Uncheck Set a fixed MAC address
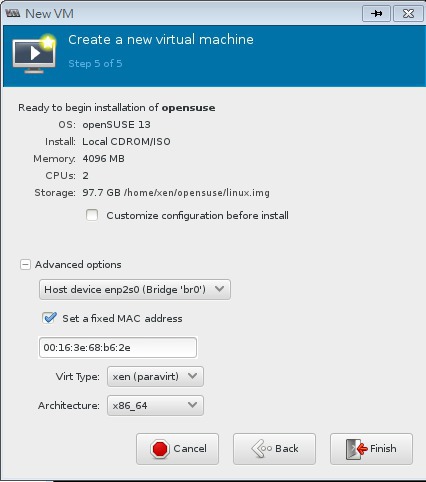This screenshot has height=482, width=426. 49,318
